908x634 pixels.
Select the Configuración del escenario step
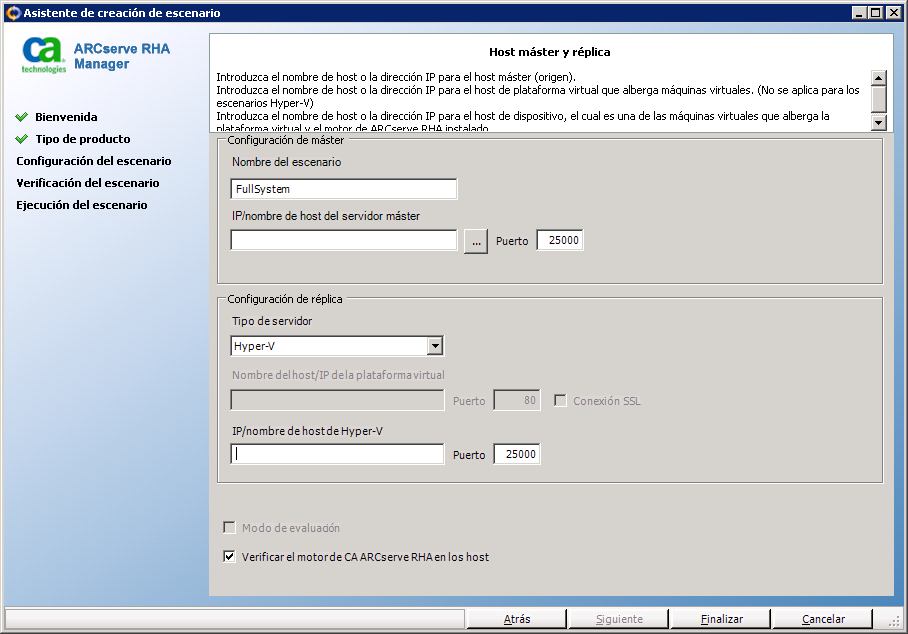point(93,160)
